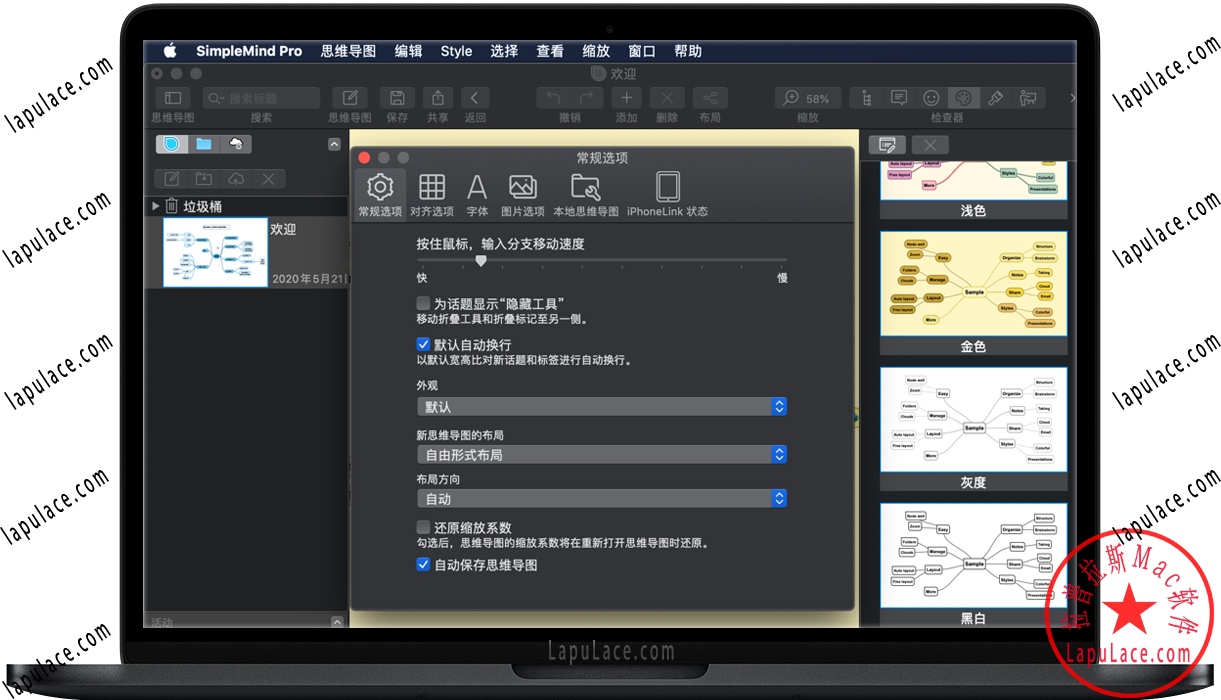Image resolution: width=1221 pixels, height=700 pixels.
Task: Click the 撤销 undo button
Action: (x=551, y=97)
